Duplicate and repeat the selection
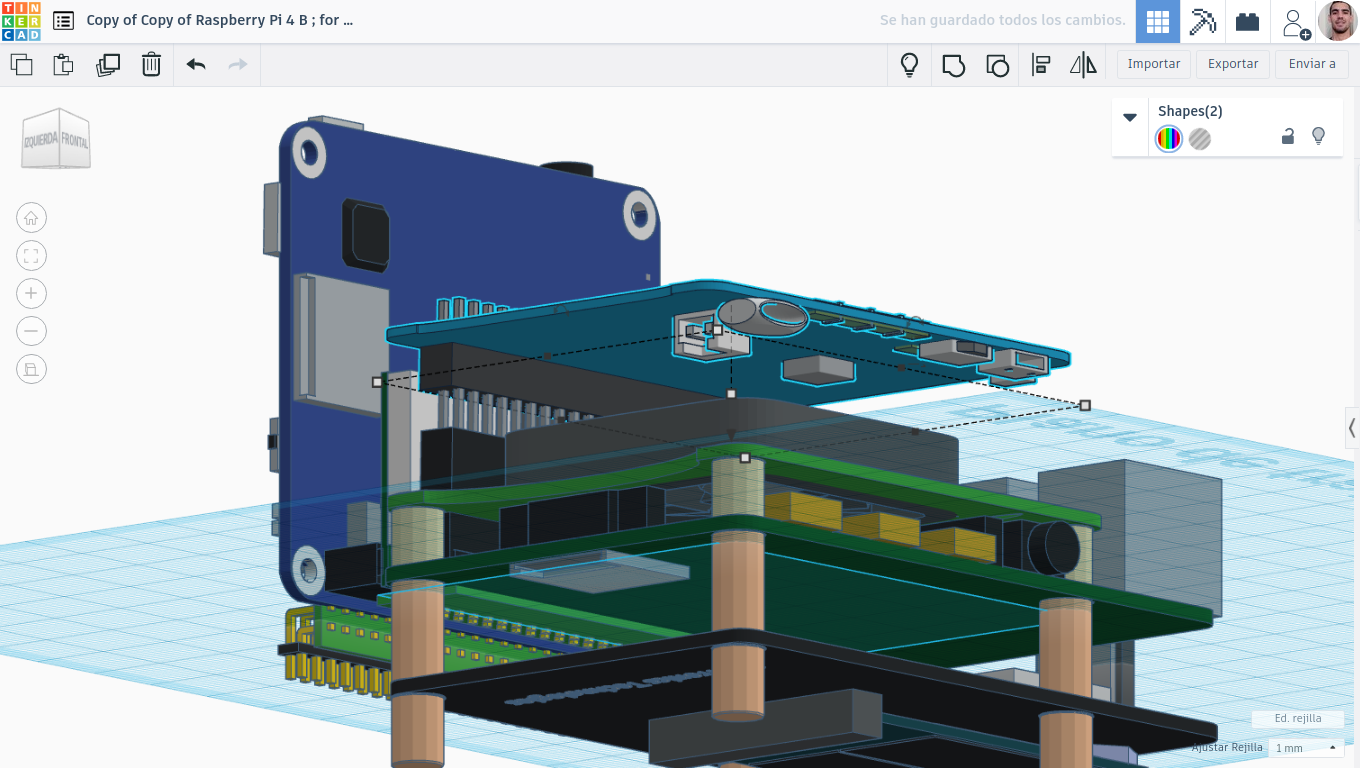The width and height of the screenshot is (1360, 768). tap(107, 65)
